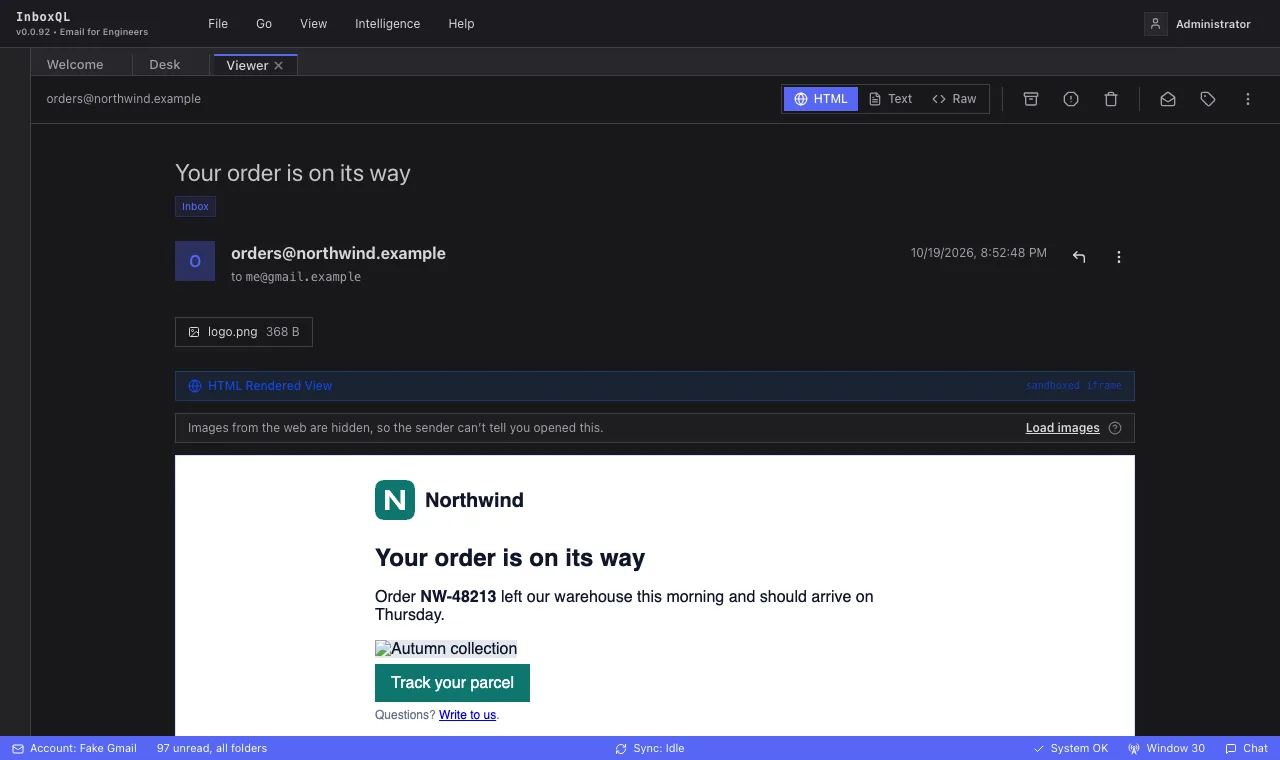Open the Intelligence menu

(387, 24)
